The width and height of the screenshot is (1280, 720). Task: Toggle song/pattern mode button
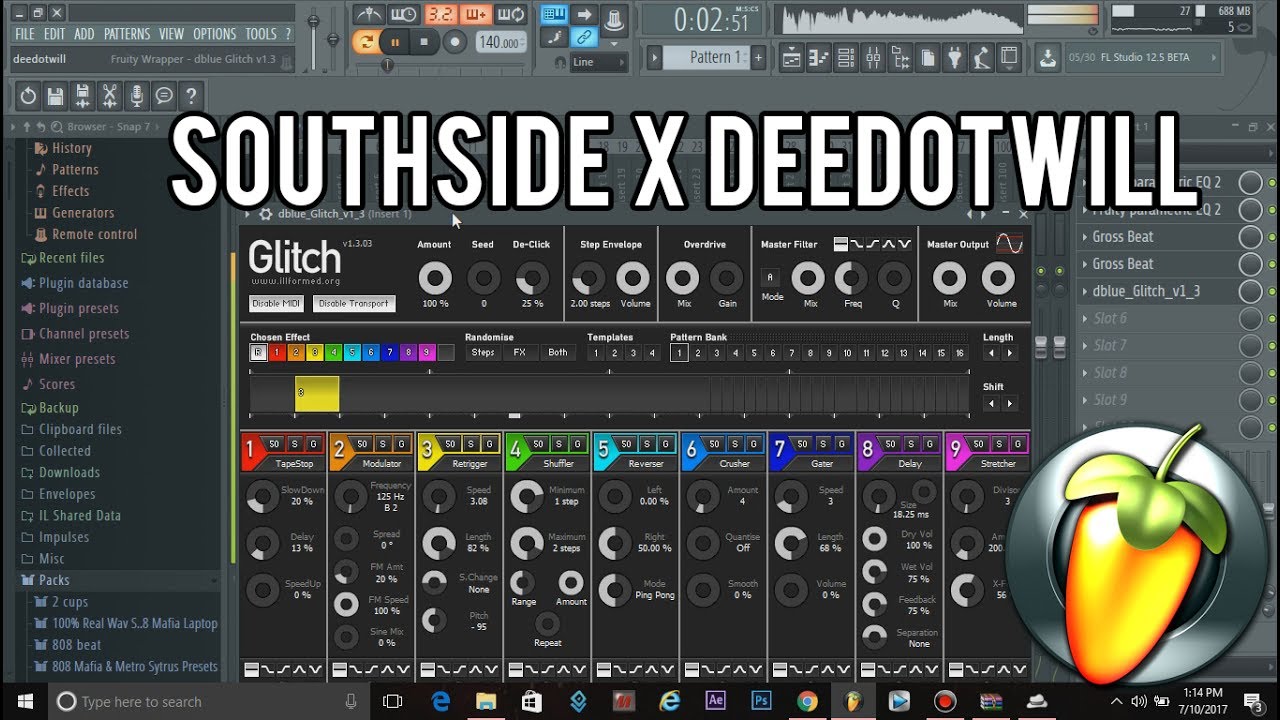pyautogui.click(x=365, y=41)
